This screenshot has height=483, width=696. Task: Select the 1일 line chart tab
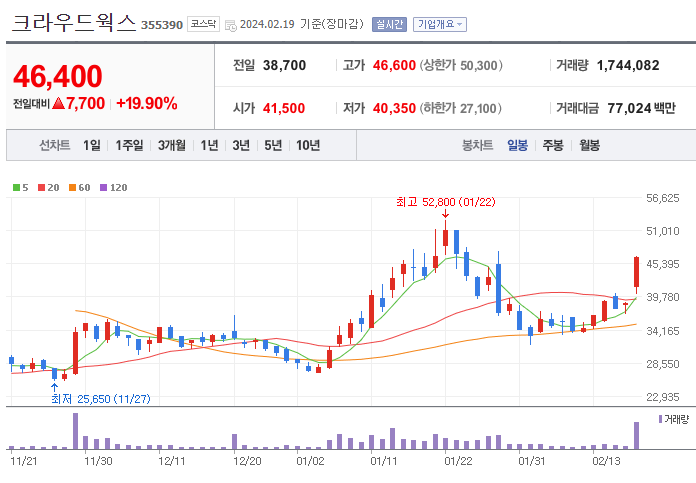click(92, 145)
